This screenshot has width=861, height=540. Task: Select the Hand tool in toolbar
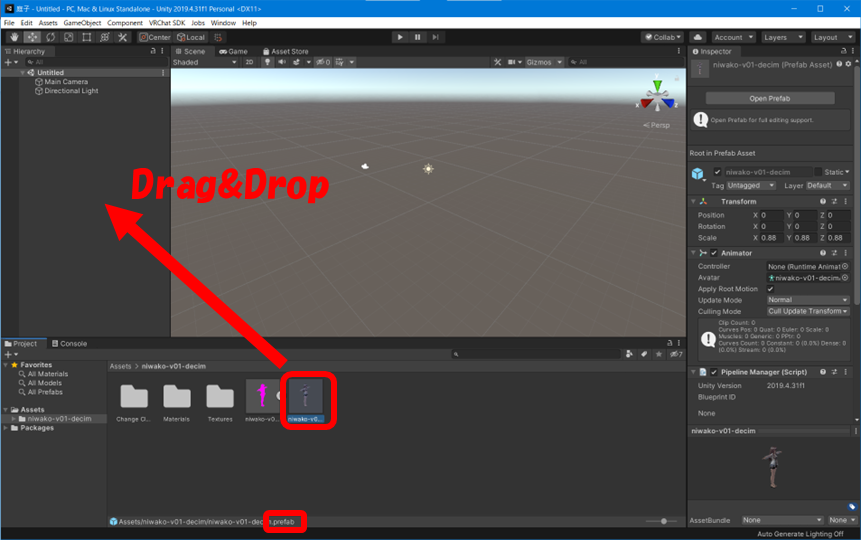[x=13, y=37]
